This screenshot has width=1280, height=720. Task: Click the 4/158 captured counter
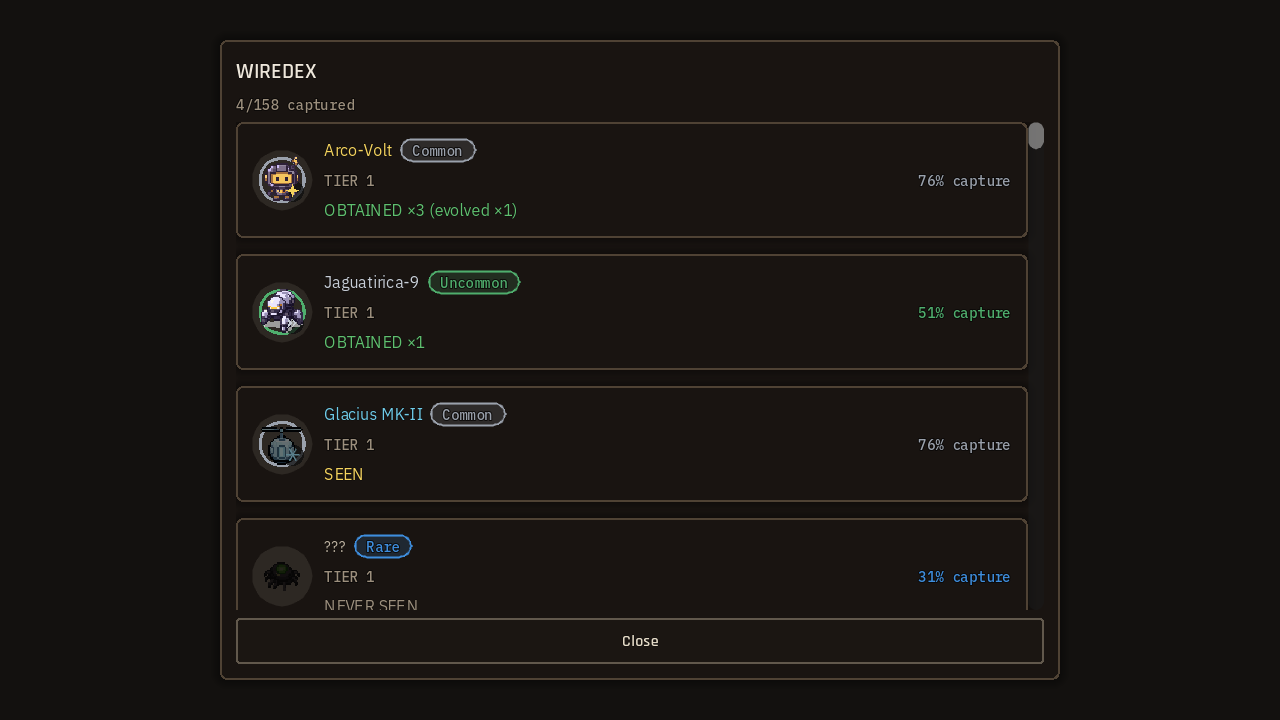point(295,105)
